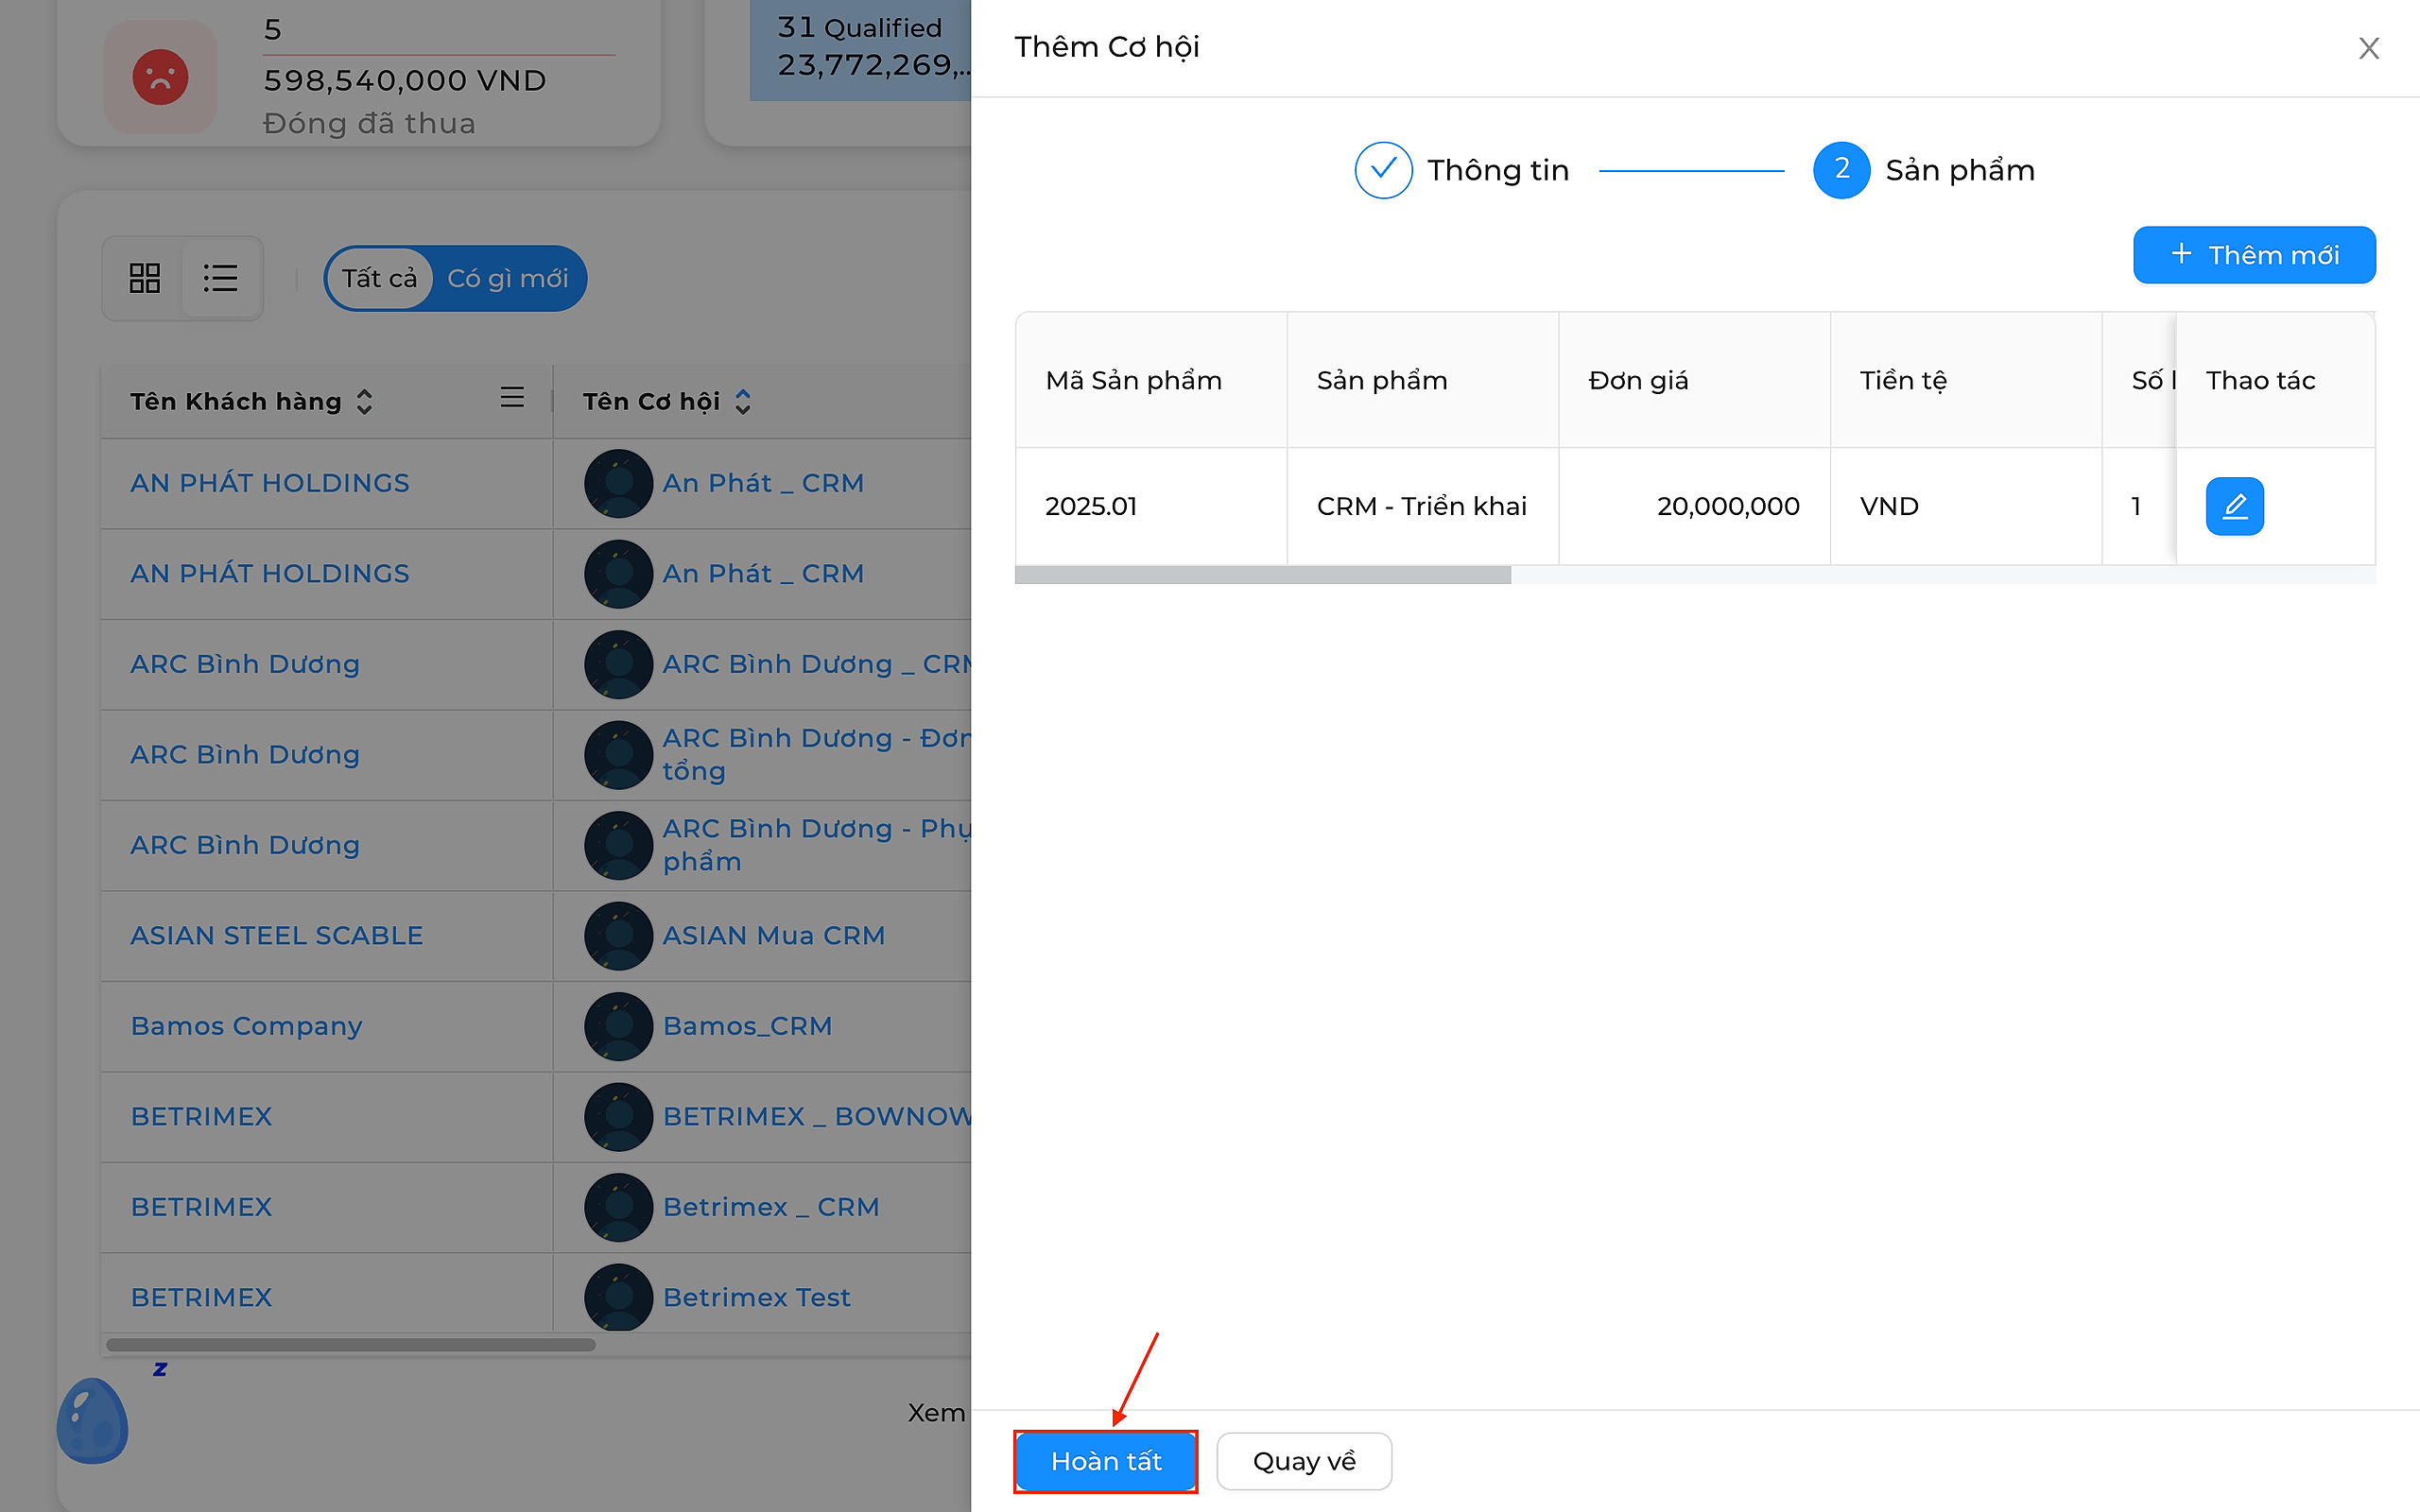Open the Bamos_CRM opportunity
Screen dimensions: 2420x1512
click(x=747, y=1027)
